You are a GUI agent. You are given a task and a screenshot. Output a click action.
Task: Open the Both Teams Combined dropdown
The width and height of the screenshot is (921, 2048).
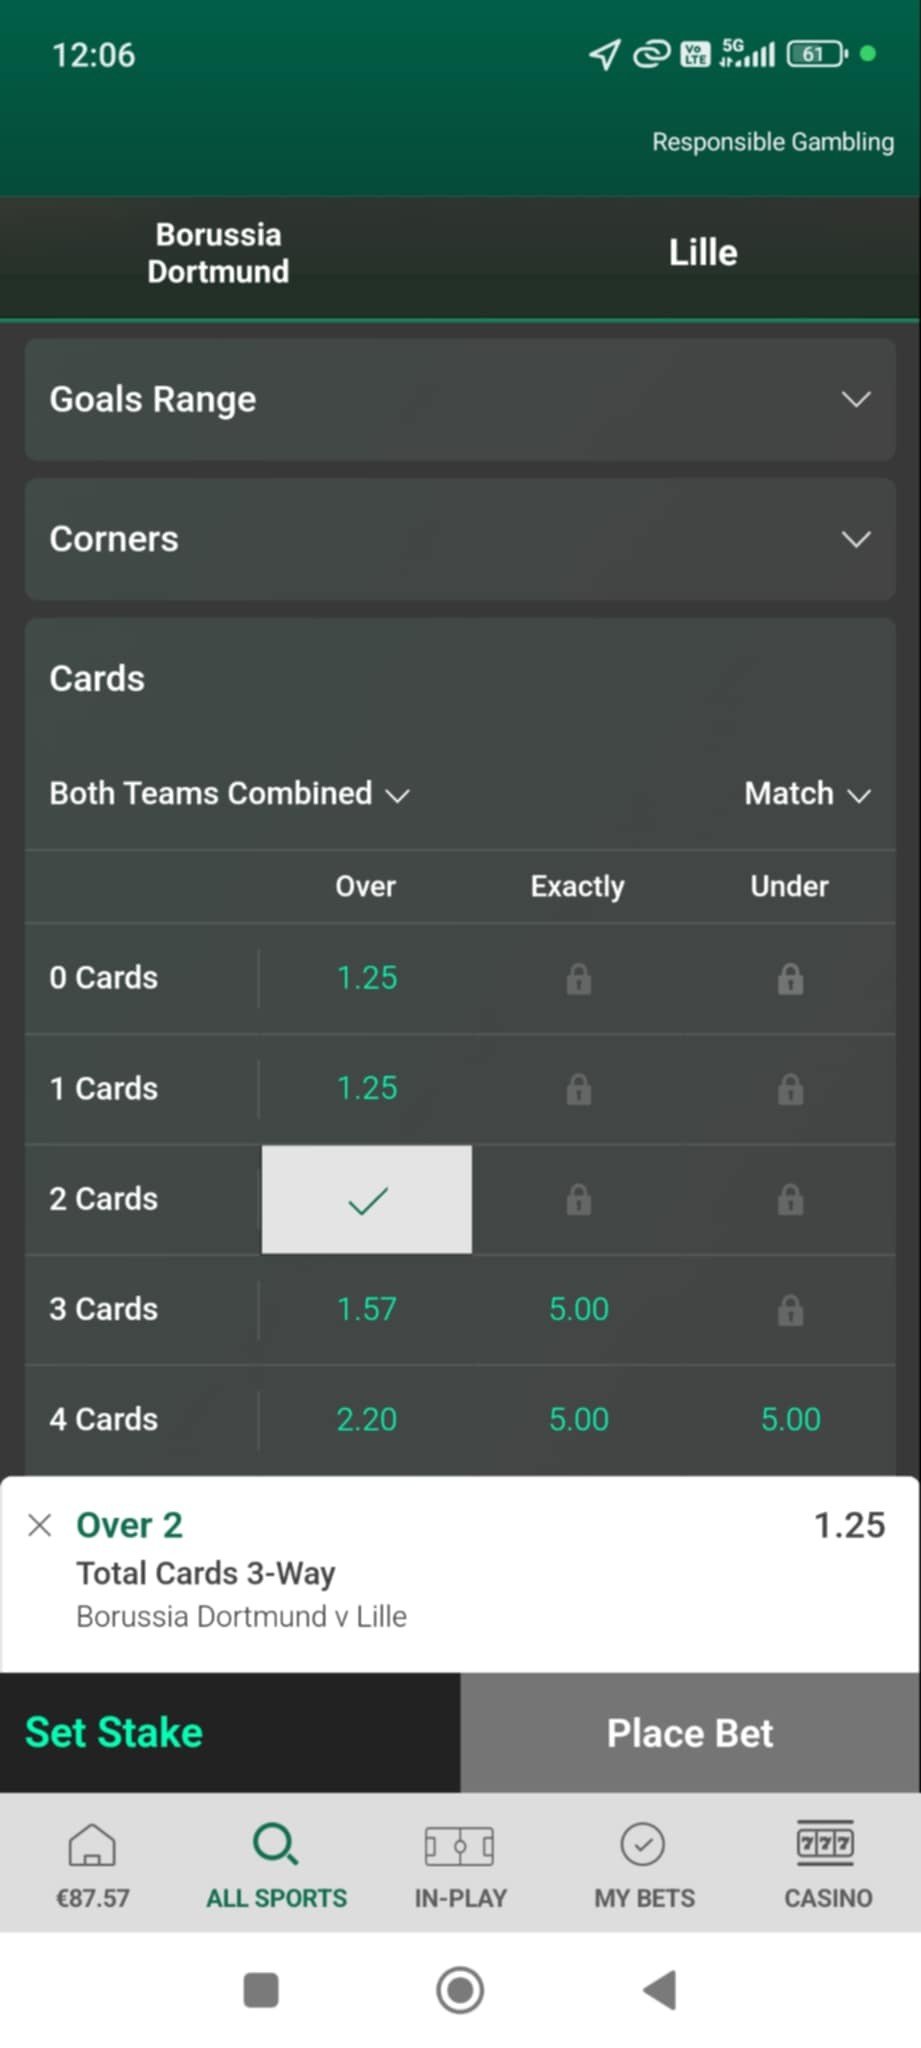tap(230, 794)
